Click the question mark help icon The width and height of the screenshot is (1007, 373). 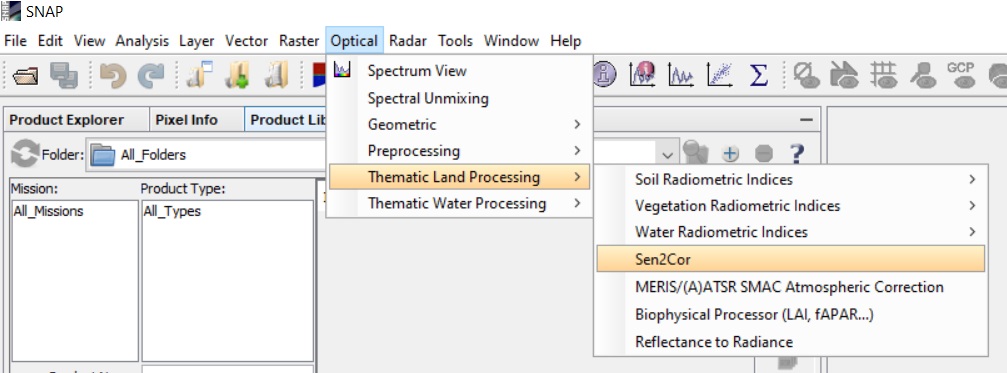click(x=797, y=154)
